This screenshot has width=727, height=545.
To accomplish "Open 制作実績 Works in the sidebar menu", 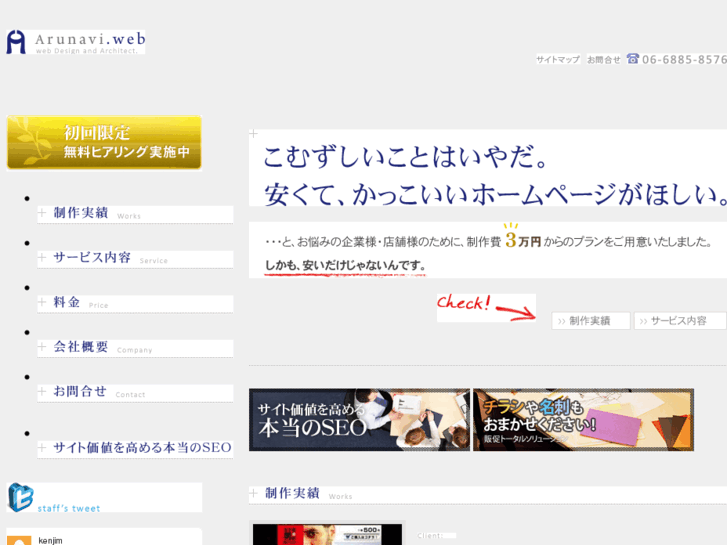I will click(x=135, y=213).
